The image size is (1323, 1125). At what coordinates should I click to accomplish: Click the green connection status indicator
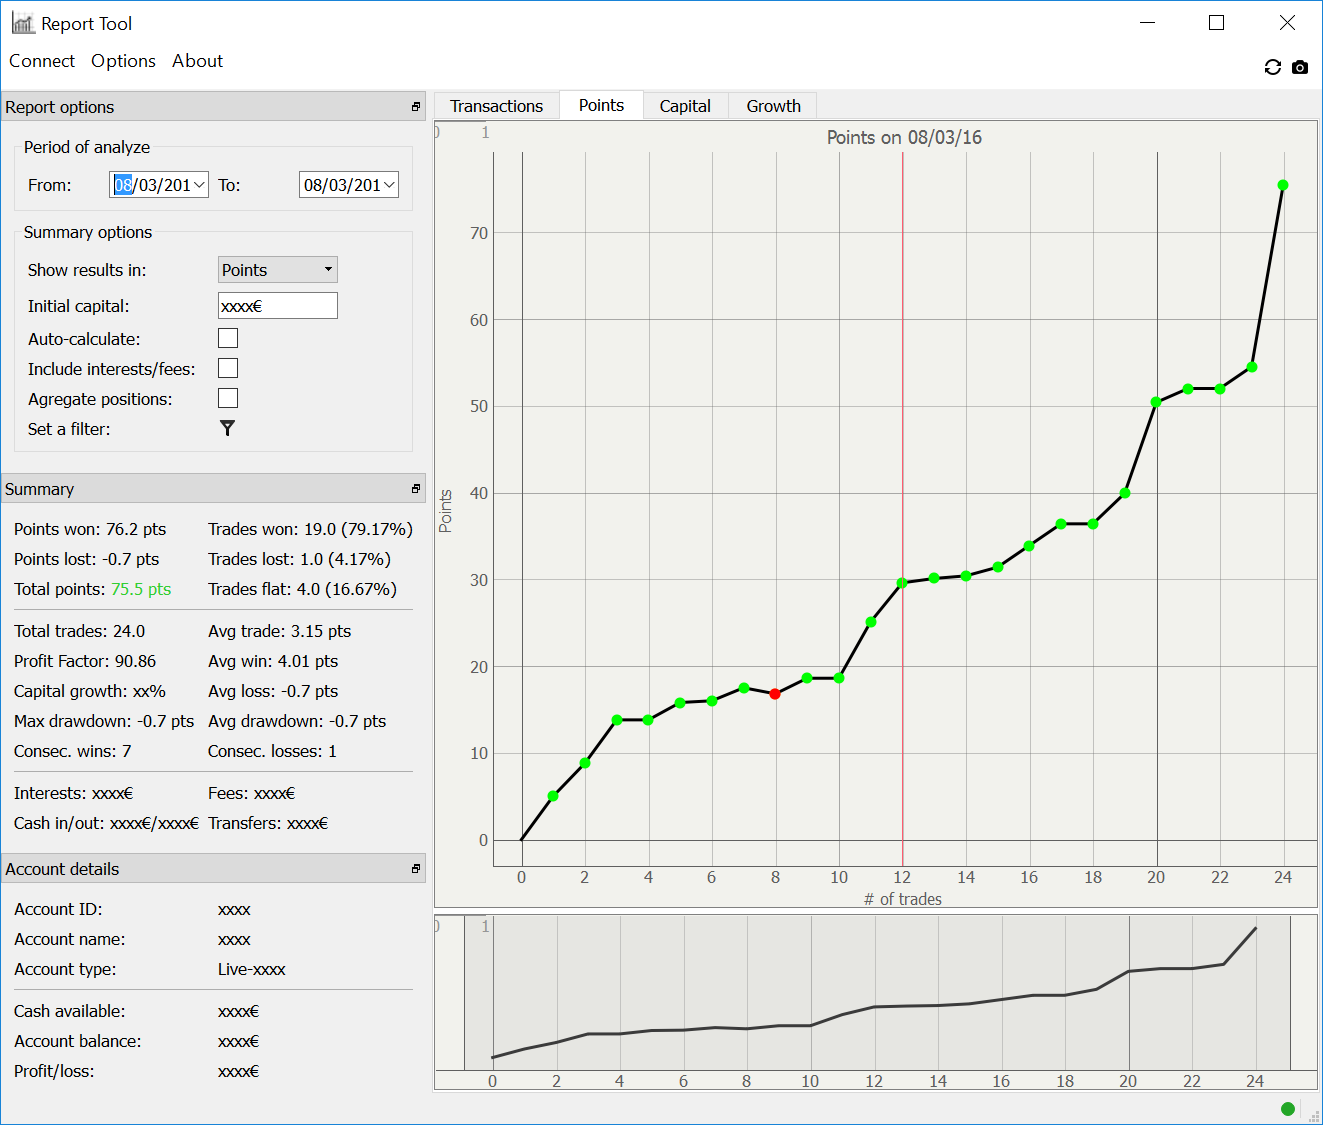[x=1287, y=1108]
